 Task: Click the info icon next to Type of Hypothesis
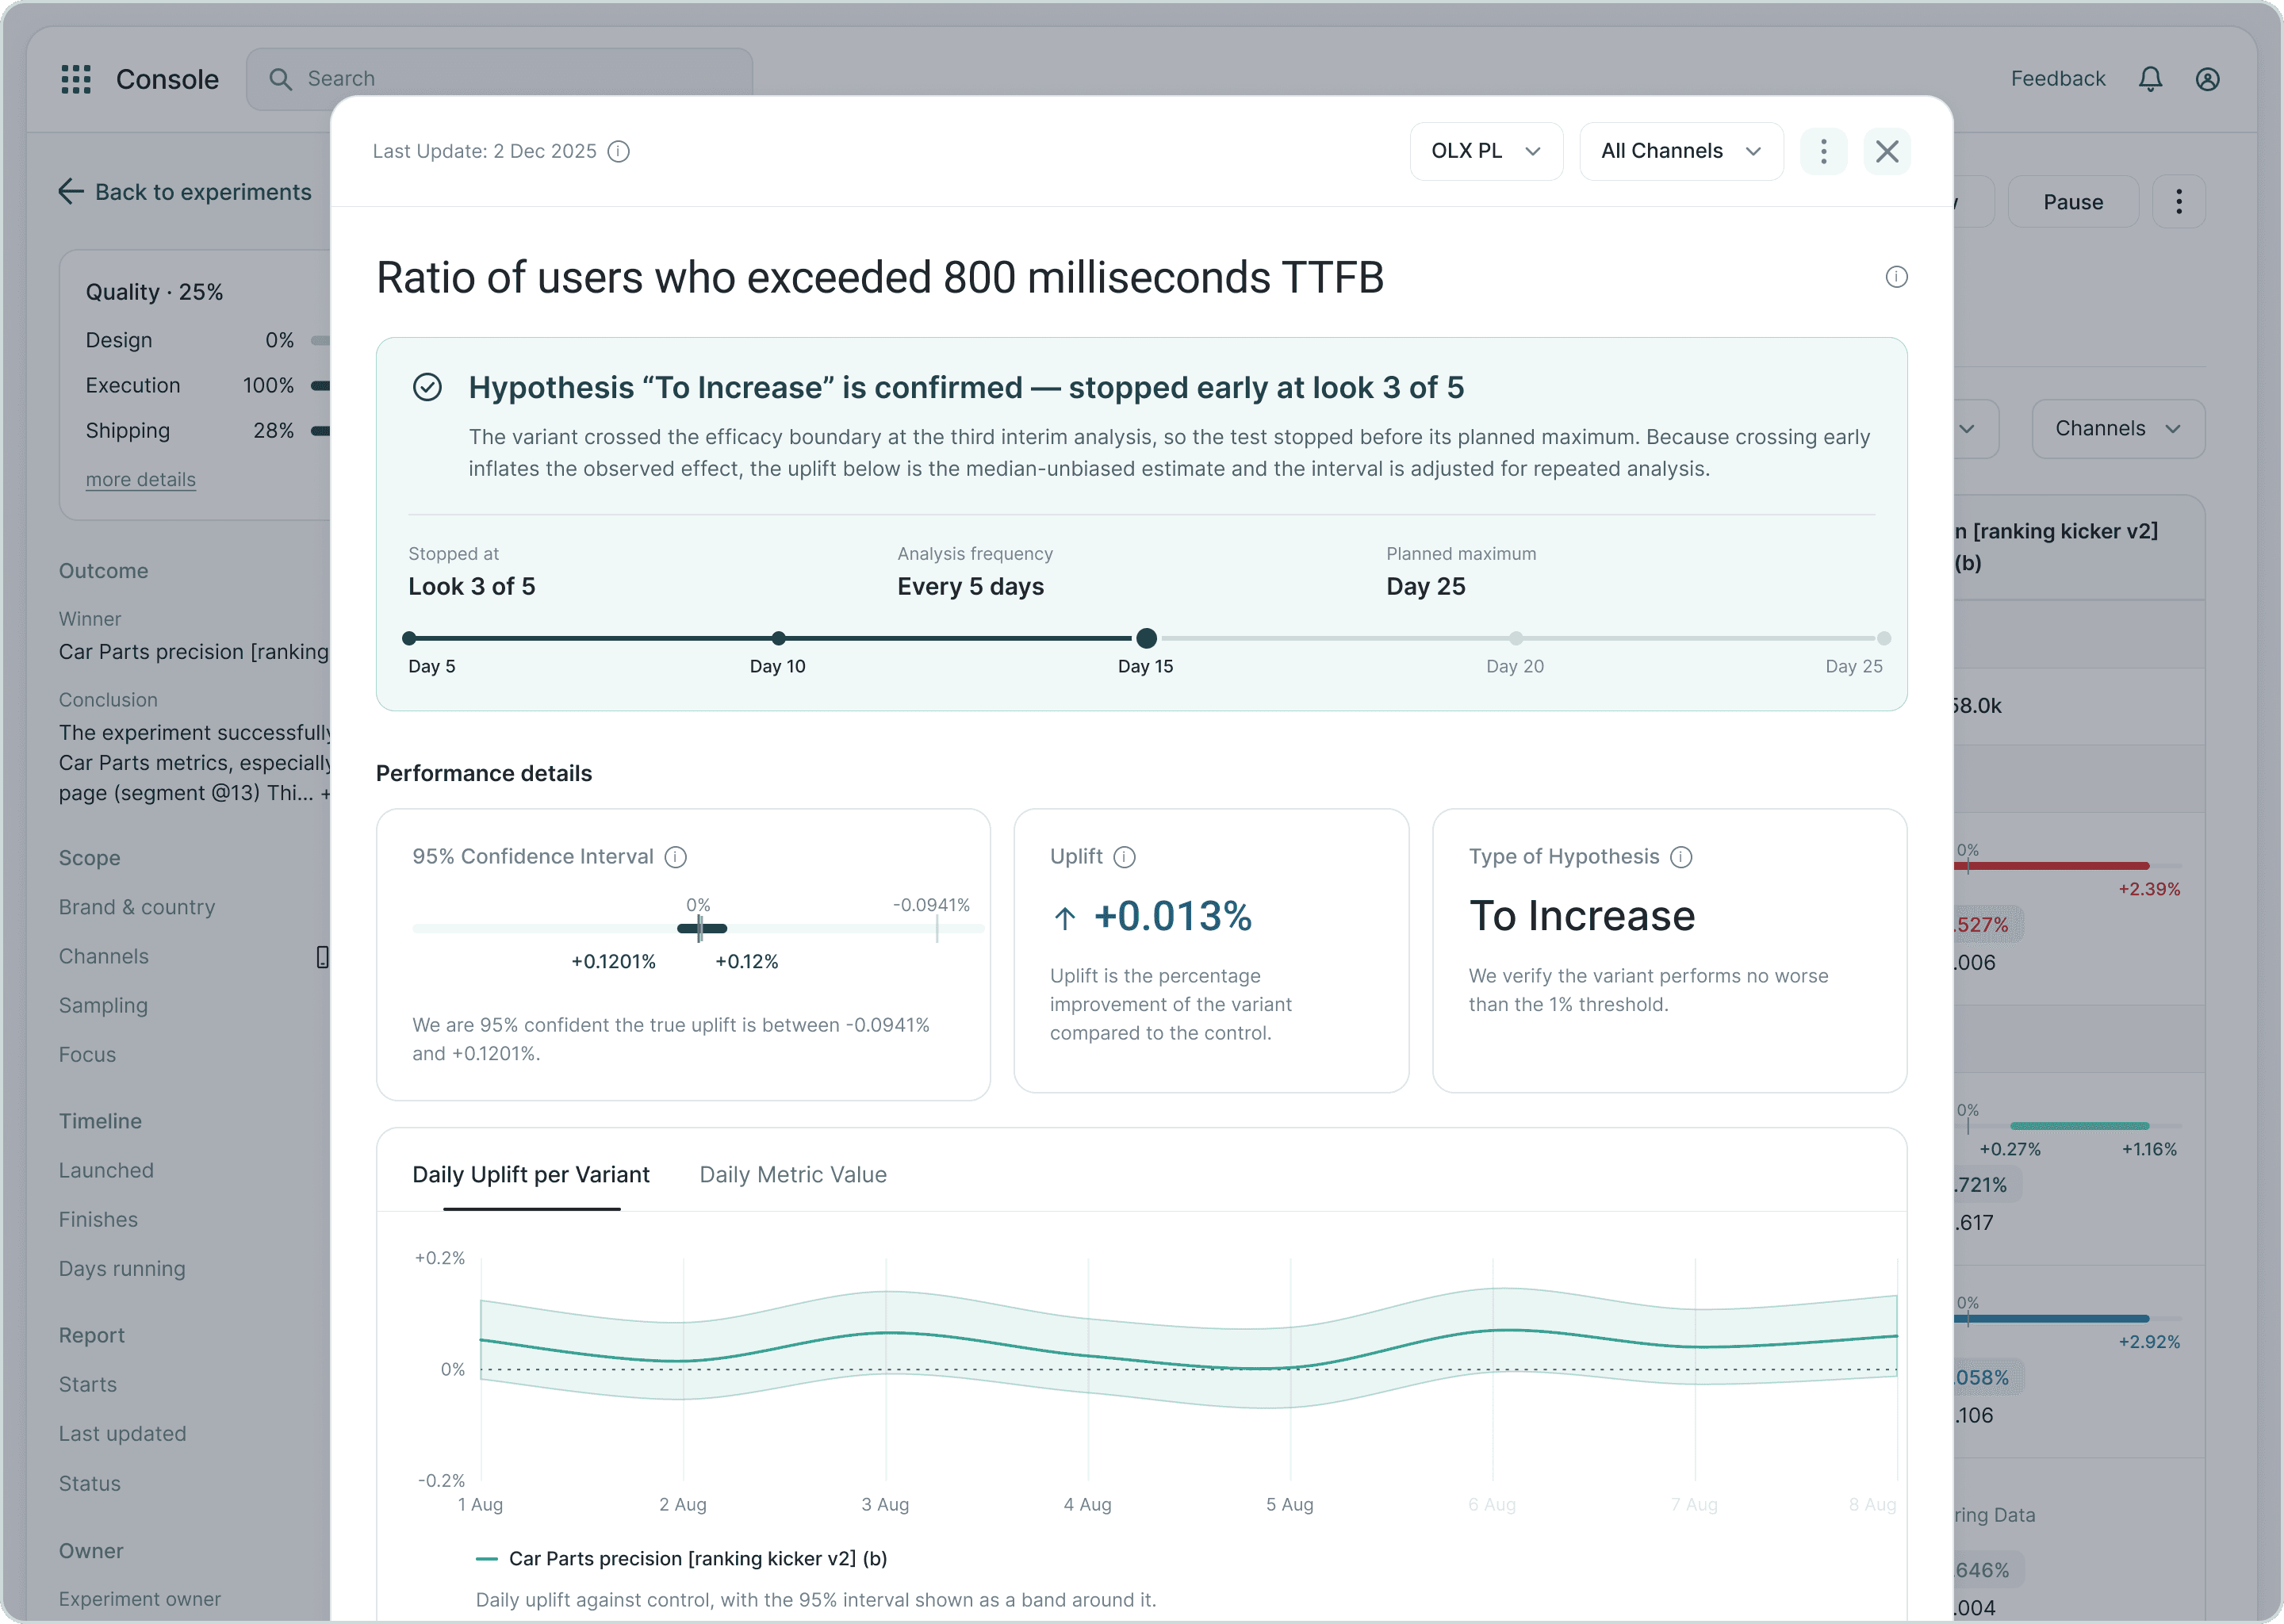1682,857
